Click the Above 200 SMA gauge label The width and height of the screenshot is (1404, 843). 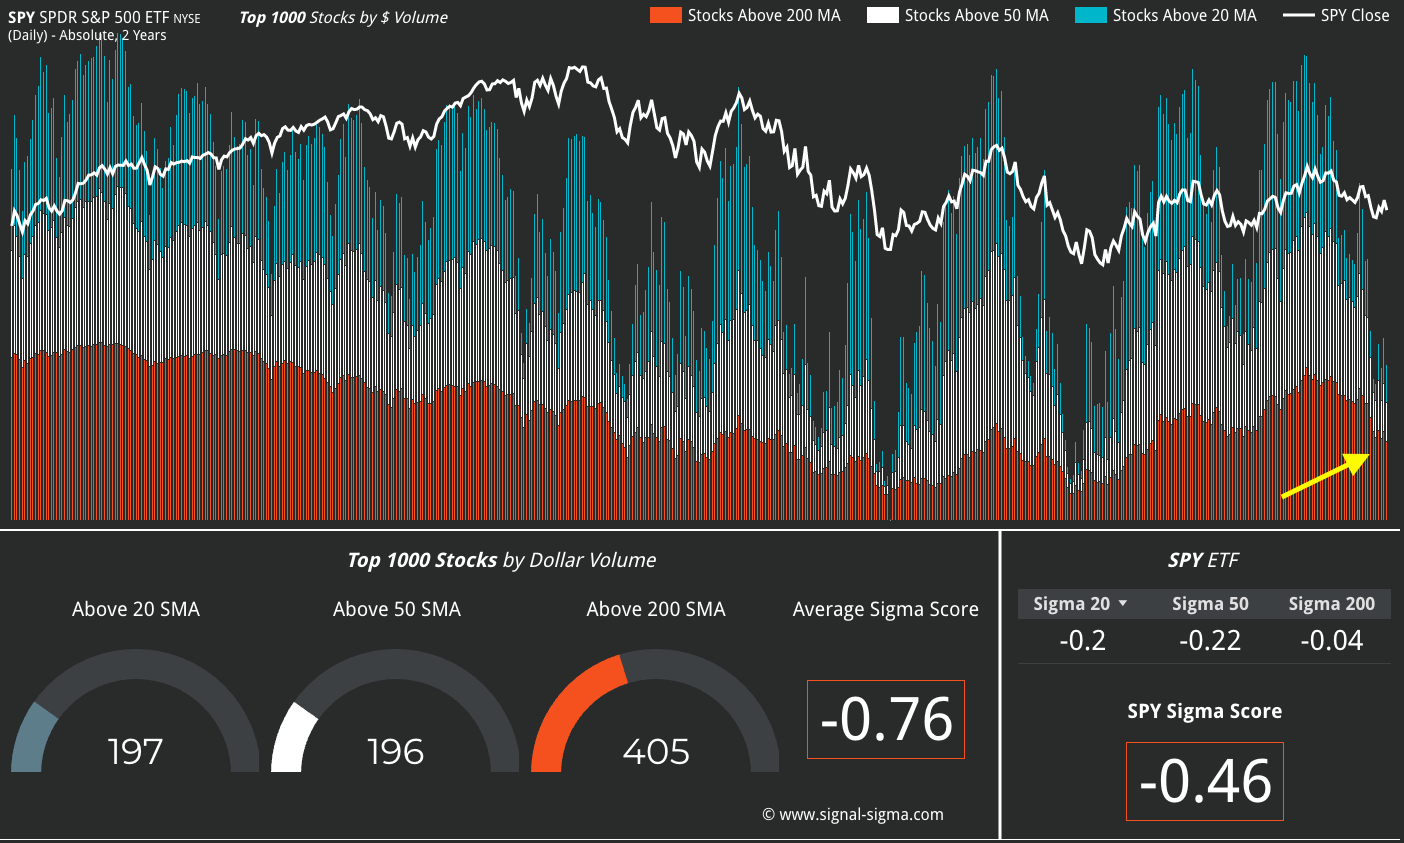click(656, 609)
